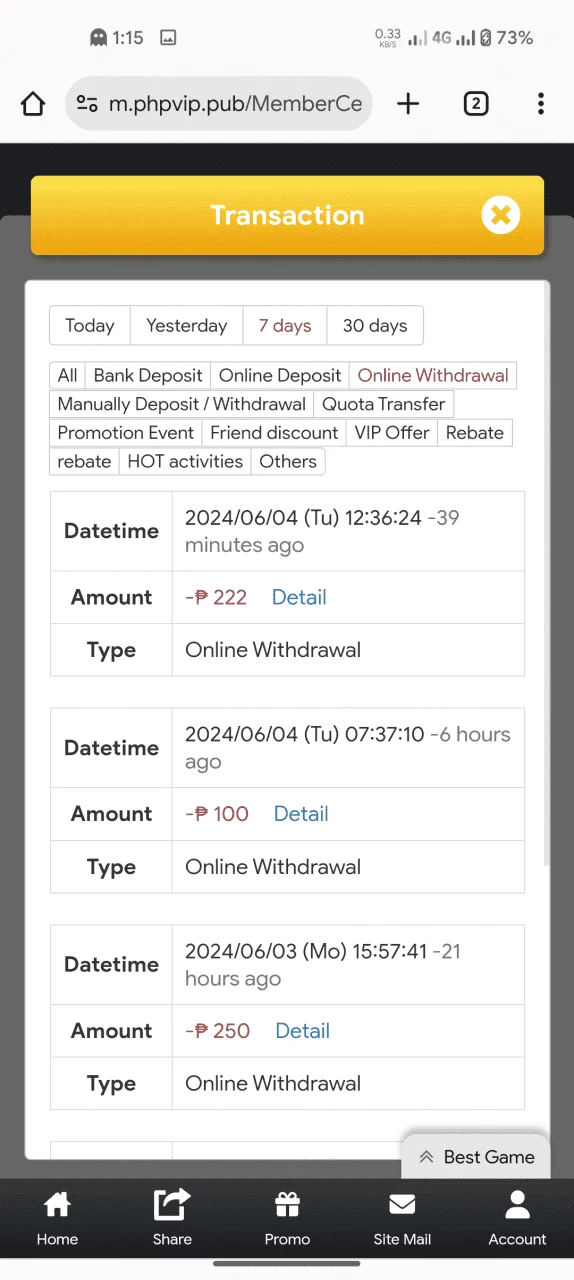Open the Share icon in bottom bar
The height and width of the screenshot is (1280, 574).
tap(172, 1219)
